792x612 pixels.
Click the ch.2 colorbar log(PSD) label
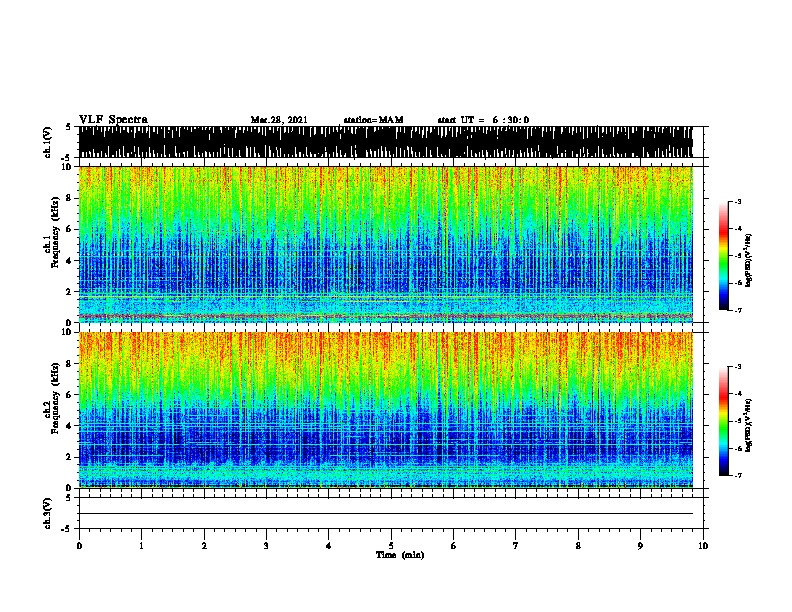[749, 425]
